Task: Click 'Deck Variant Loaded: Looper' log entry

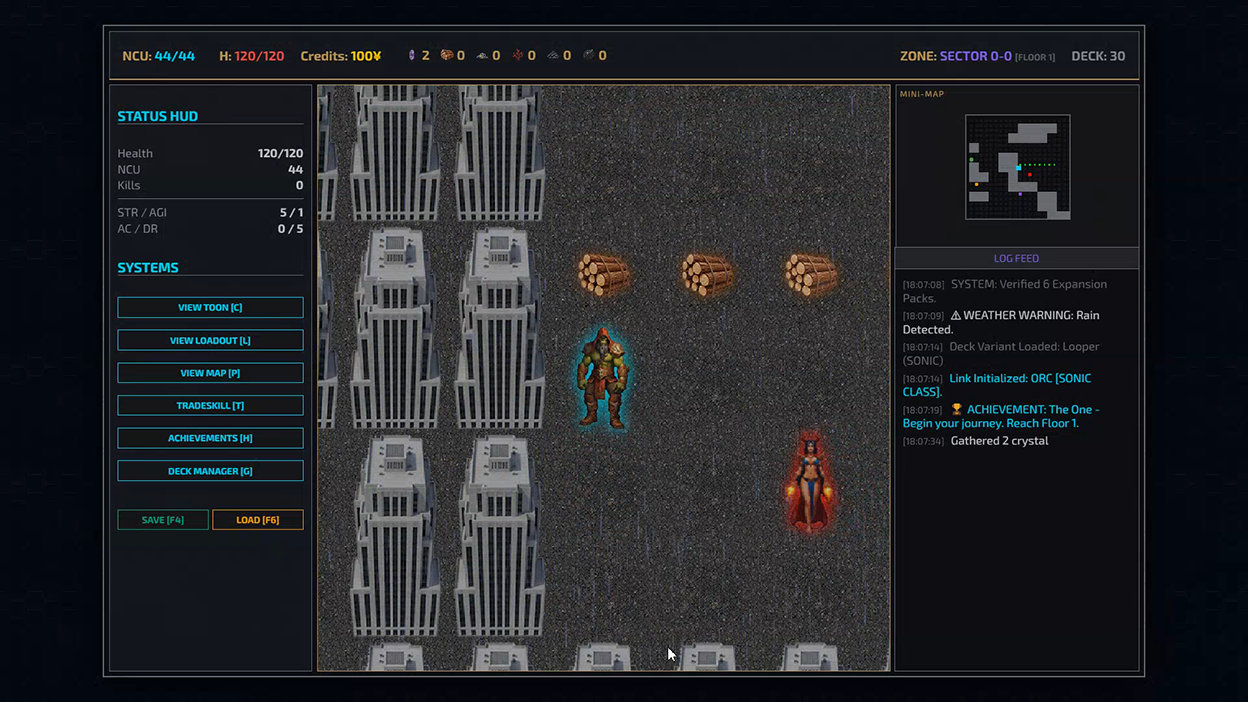Action: pos(1001,353)
